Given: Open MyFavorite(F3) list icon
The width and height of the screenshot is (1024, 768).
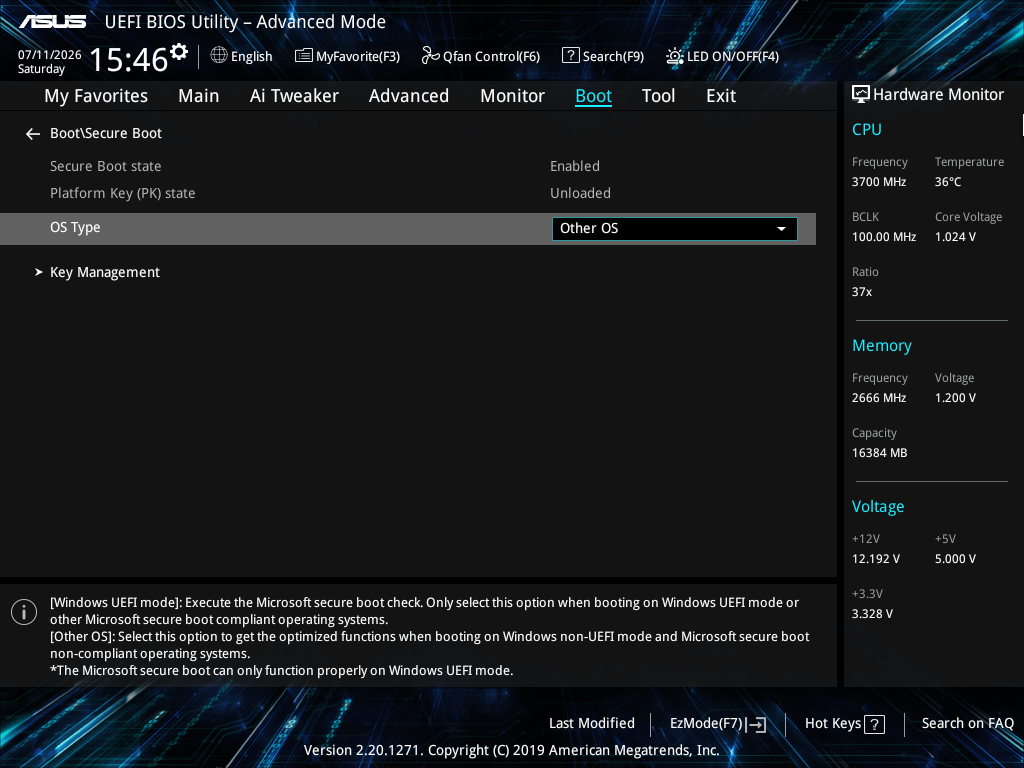Looking at the screenshot, I should point(303,56).
